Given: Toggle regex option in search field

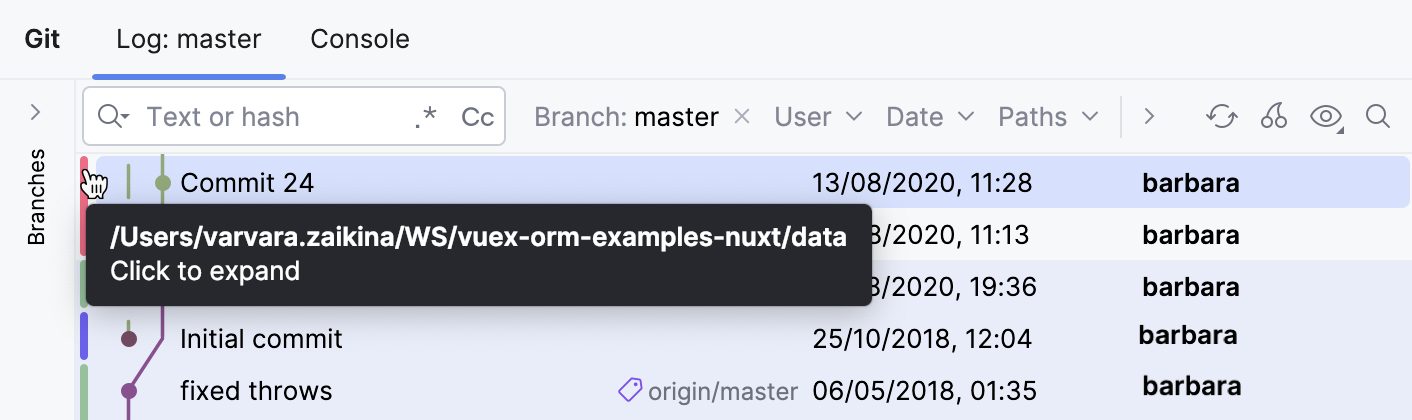Looking at the screenshot, I should pyautogui.click(x=426, y=117).
